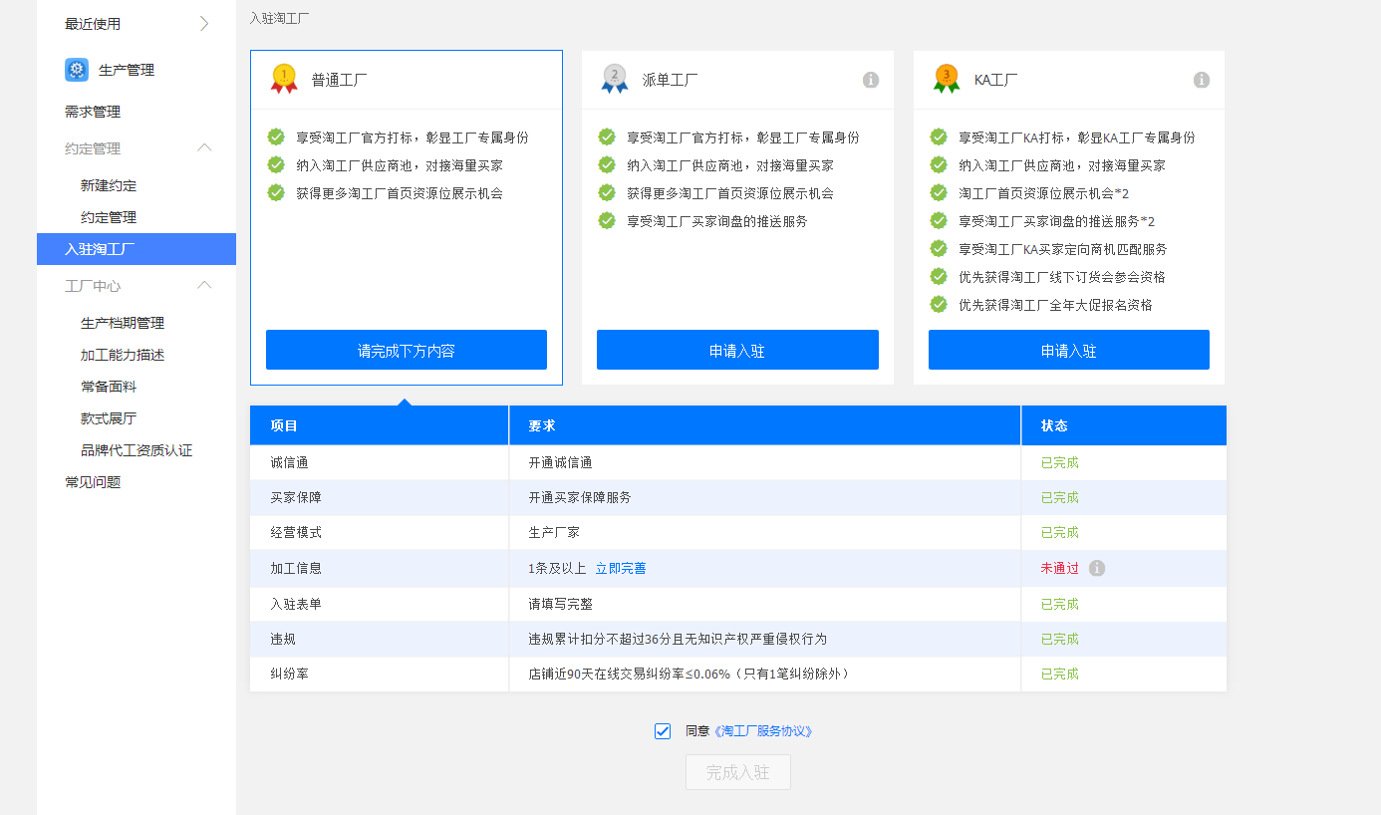The height and width of the screenshot is (815, 1381).
Task: Open 需求管理 in sidebar
Action: [93, 112]
